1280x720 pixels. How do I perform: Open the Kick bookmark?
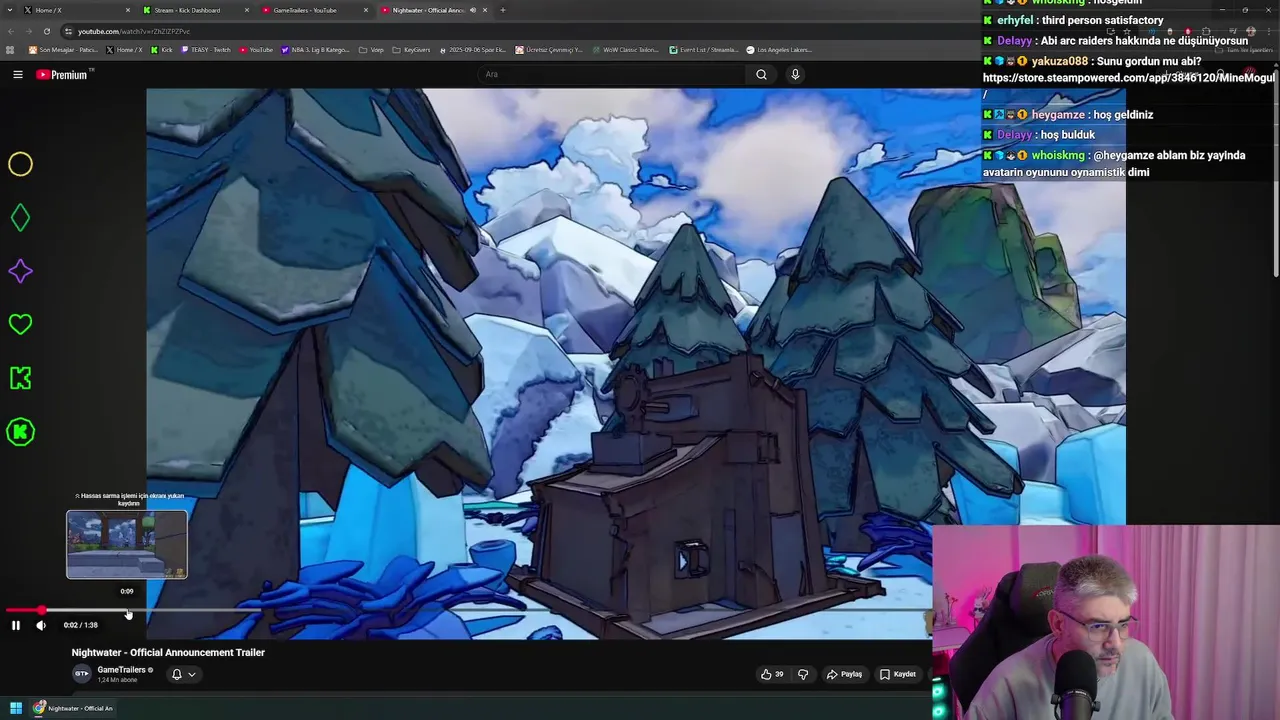tap(161, 50)
